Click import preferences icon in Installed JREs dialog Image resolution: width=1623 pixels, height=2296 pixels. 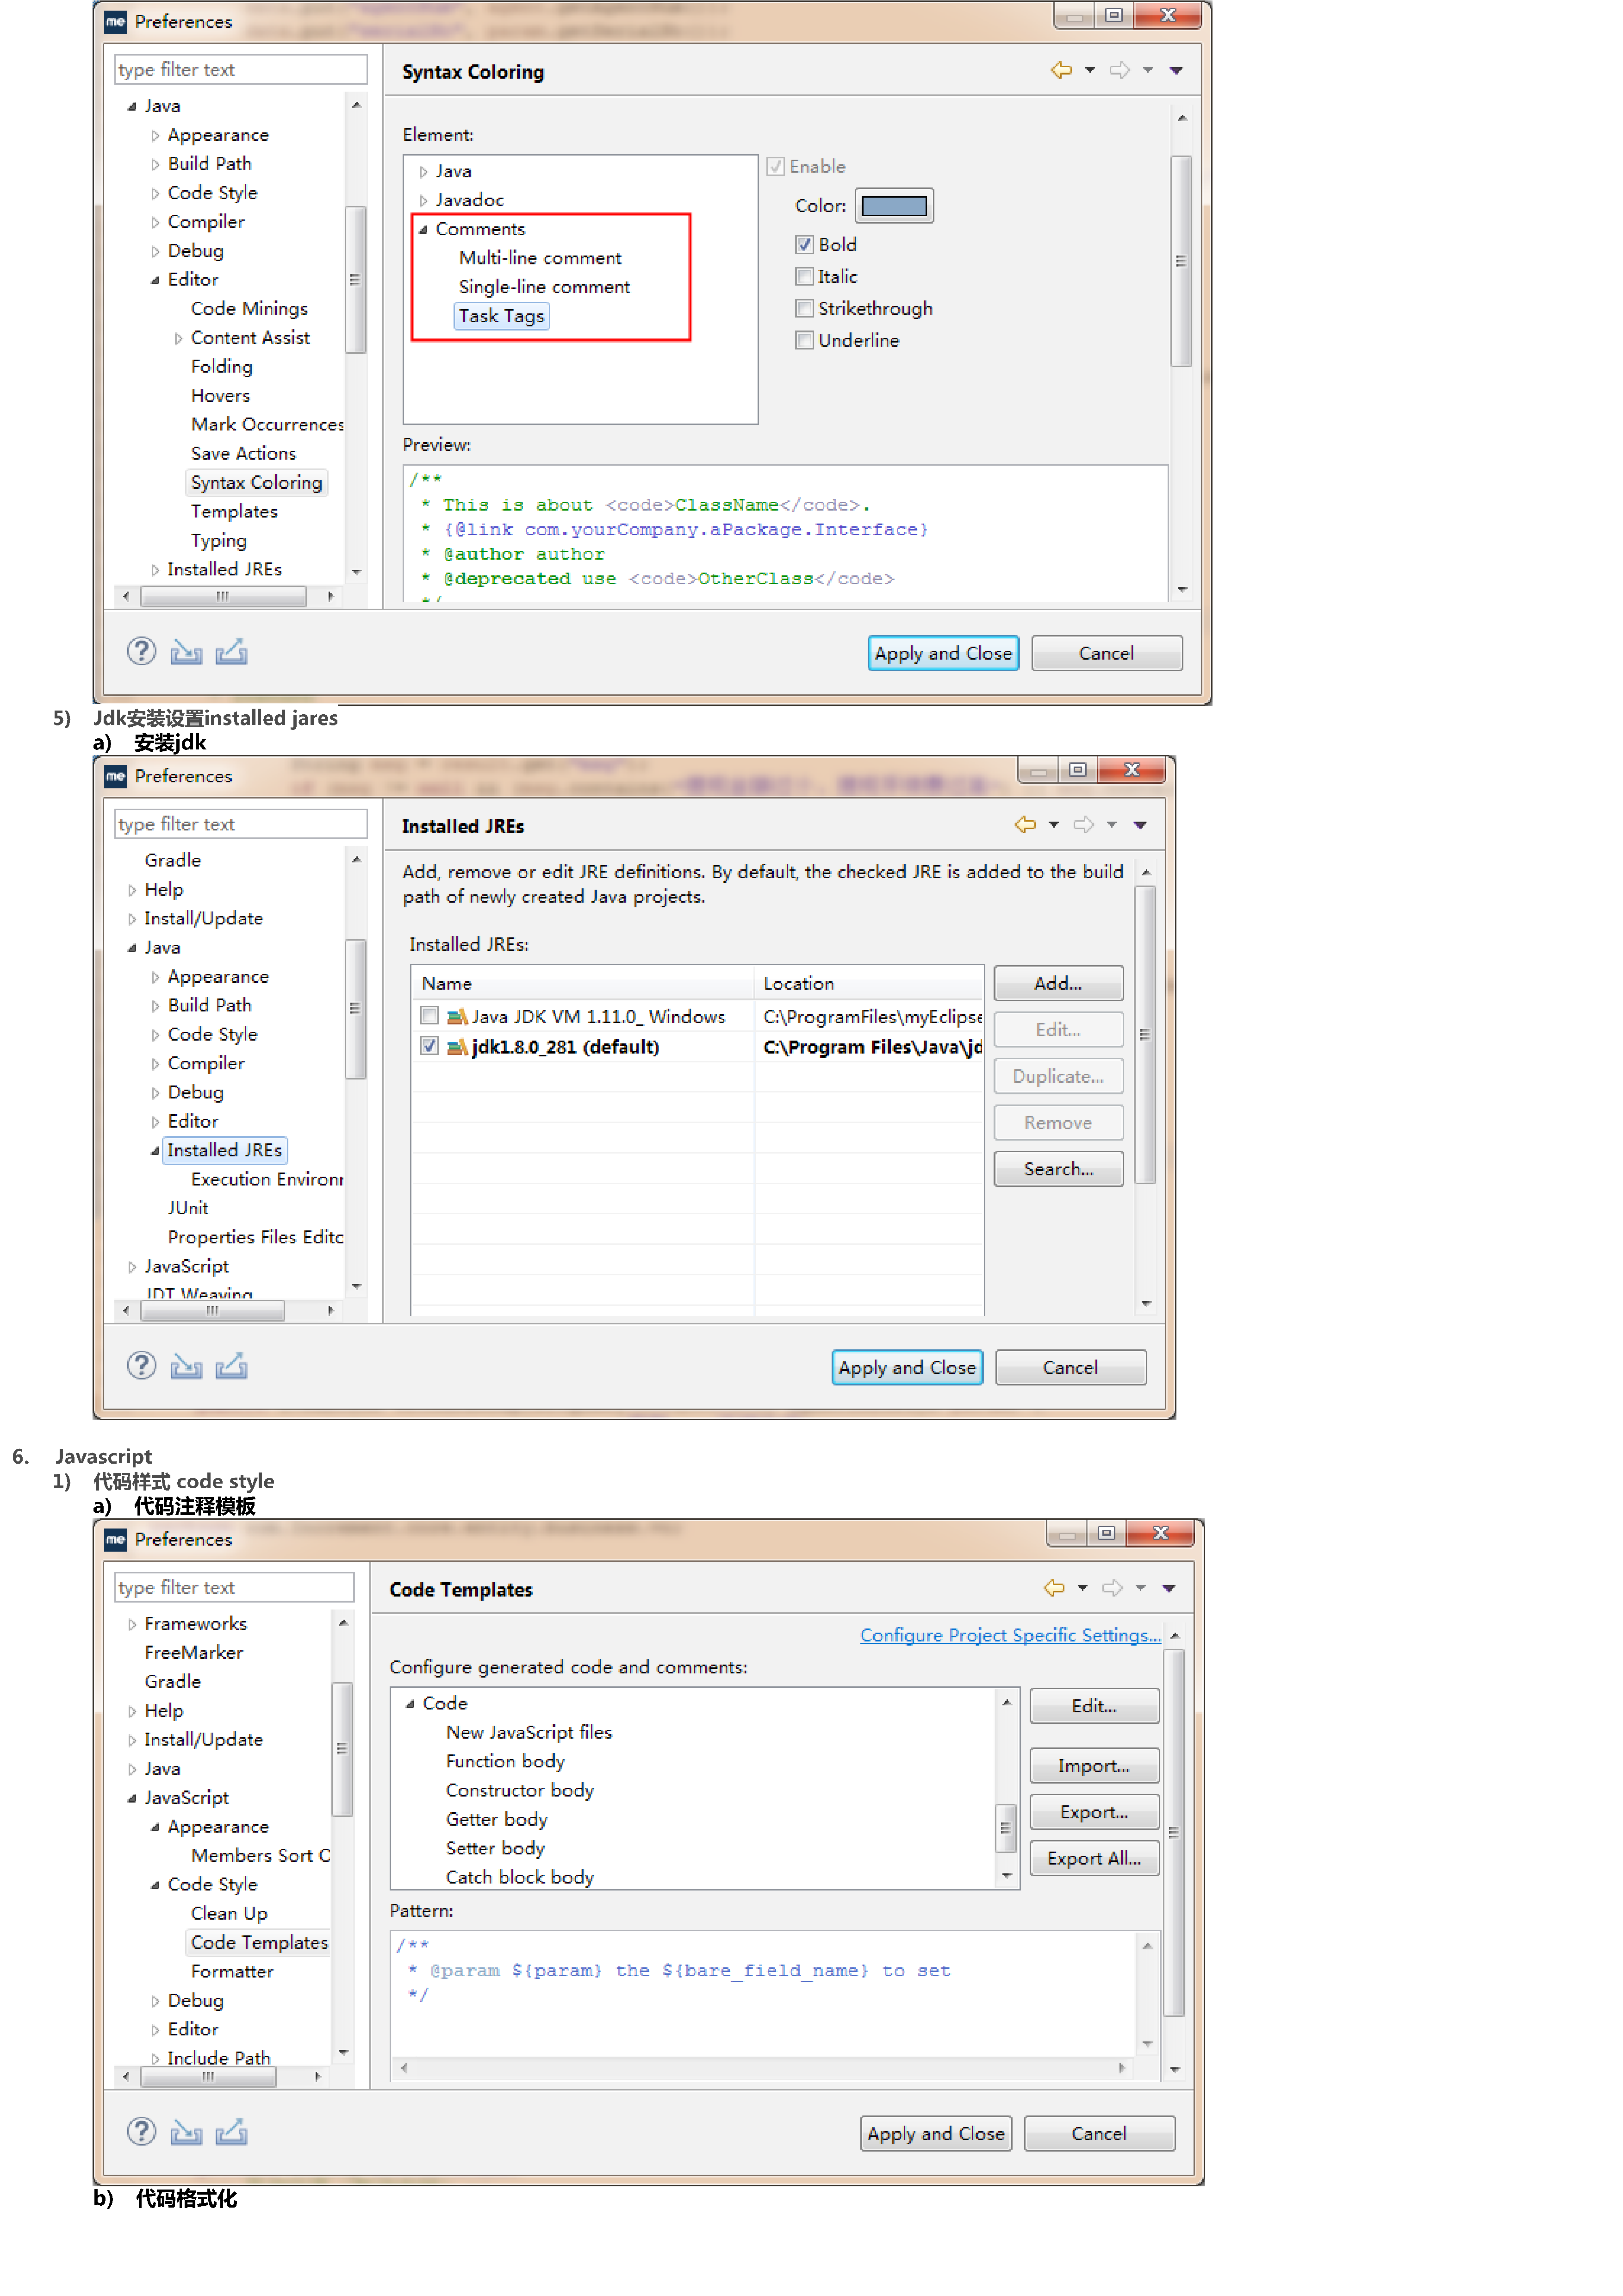(186, 1366)
